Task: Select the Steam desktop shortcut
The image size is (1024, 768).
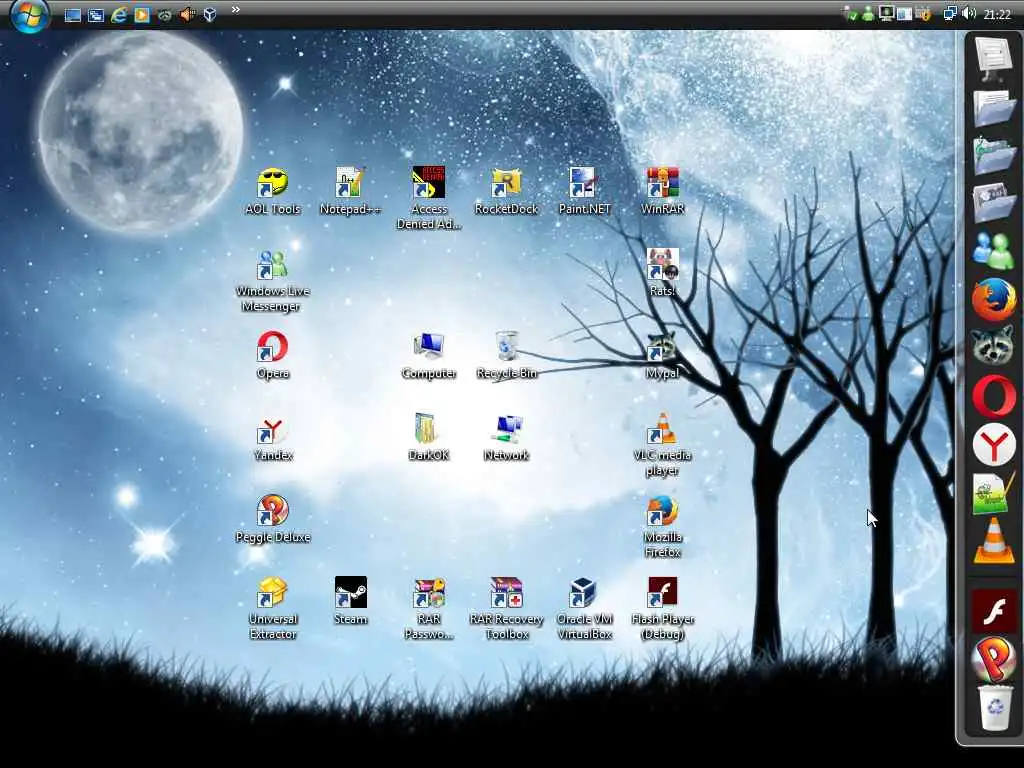Action: click(x=351, y=601)
